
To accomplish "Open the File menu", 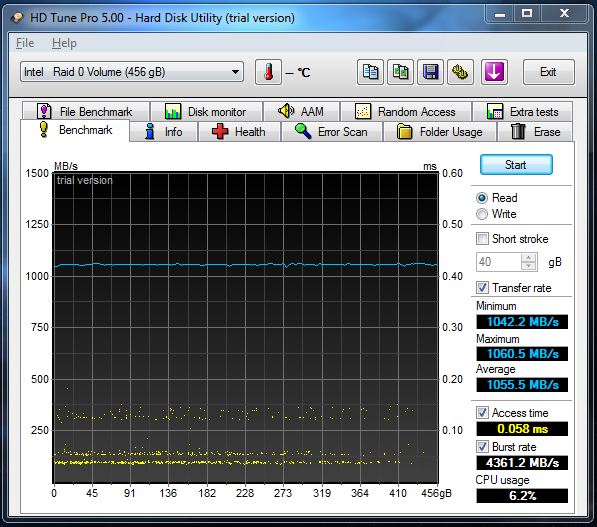I will (25, 43).
